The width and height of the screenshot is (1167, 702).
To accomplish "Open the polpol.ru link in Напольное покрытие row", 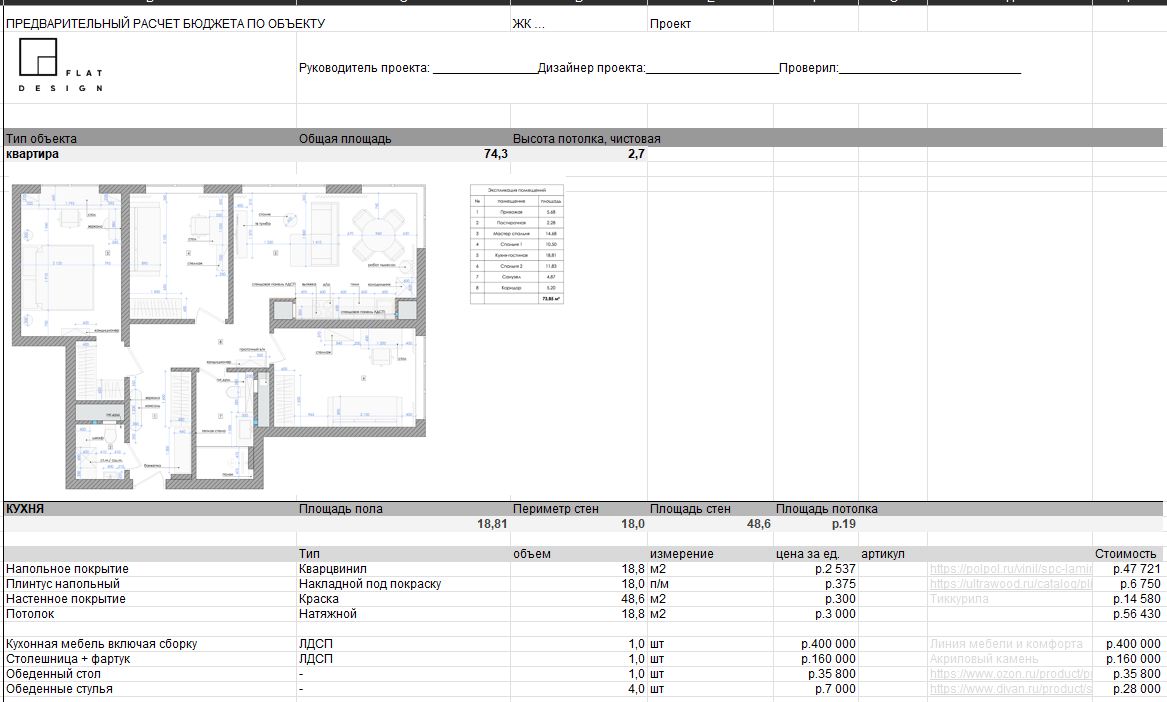I will click(1010, 569).
